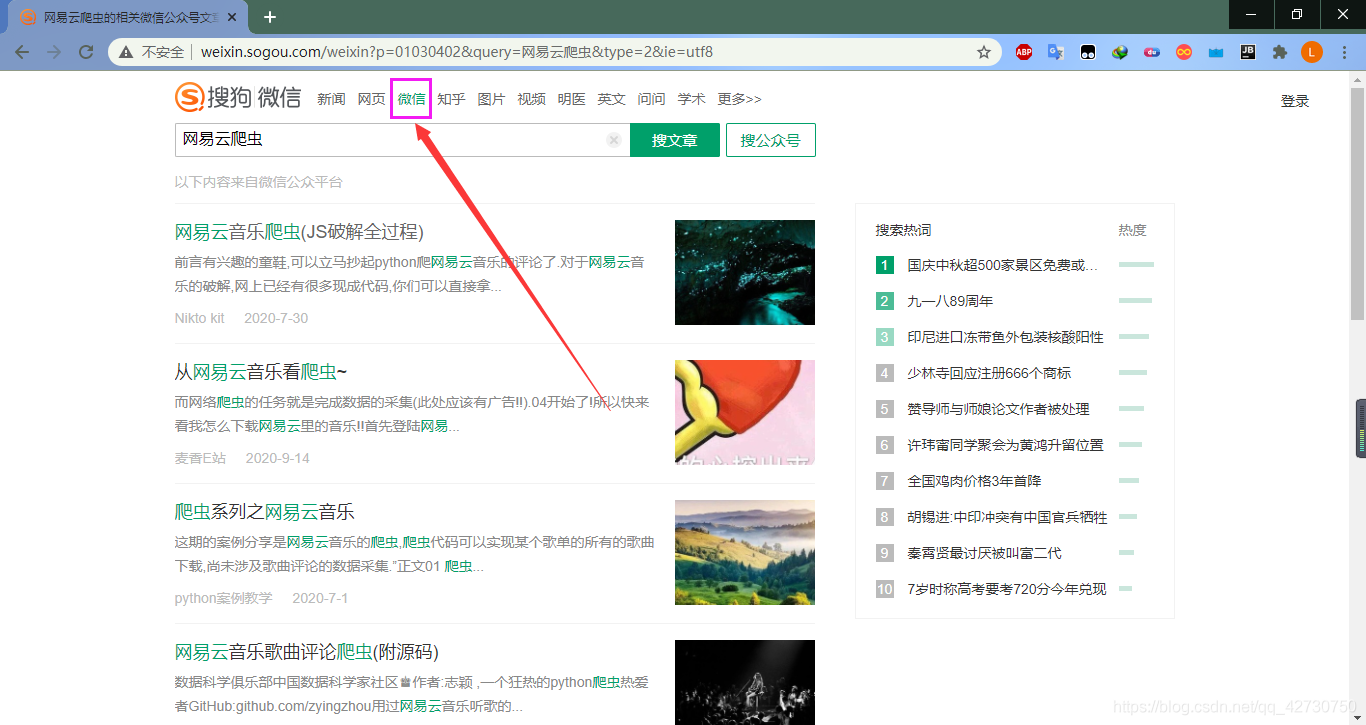Select the 英文 navigation tab
1366x725 pixels.
(611, 99)
